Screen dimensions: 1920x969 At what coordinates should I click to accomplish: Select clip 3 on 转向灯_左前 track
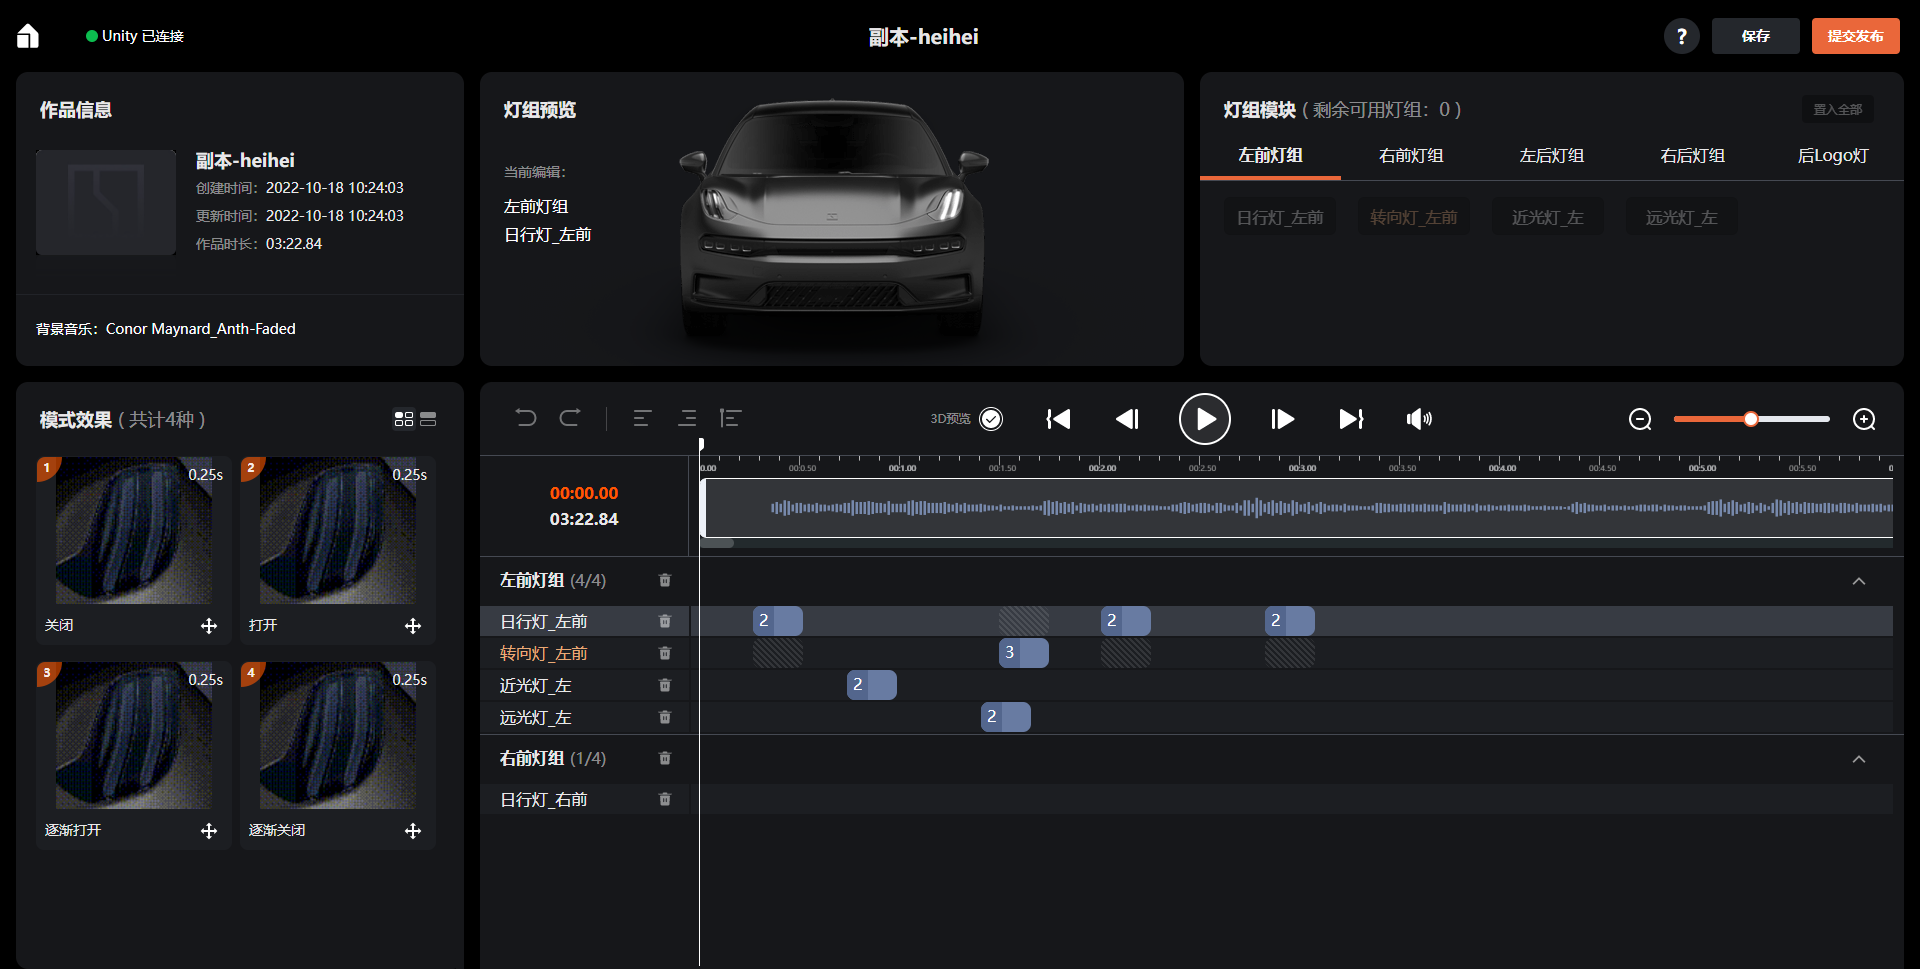[x=1023, y=653]
